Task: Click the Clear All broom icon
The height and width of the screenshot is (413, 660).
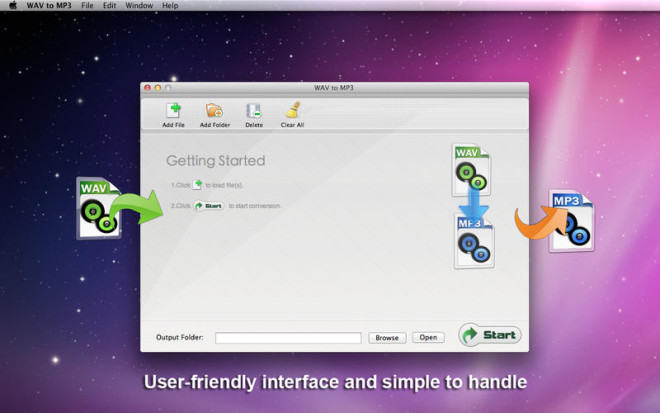Action: pyautogui.click(x=293, y=110)
